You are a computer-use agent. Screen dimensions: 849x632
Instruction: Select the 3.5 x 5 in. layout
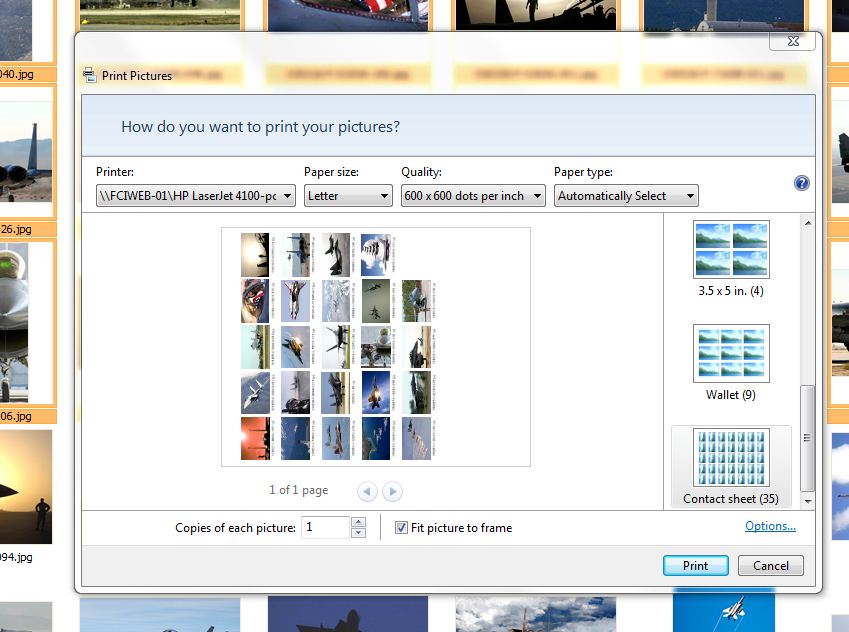tap(730, 258)
